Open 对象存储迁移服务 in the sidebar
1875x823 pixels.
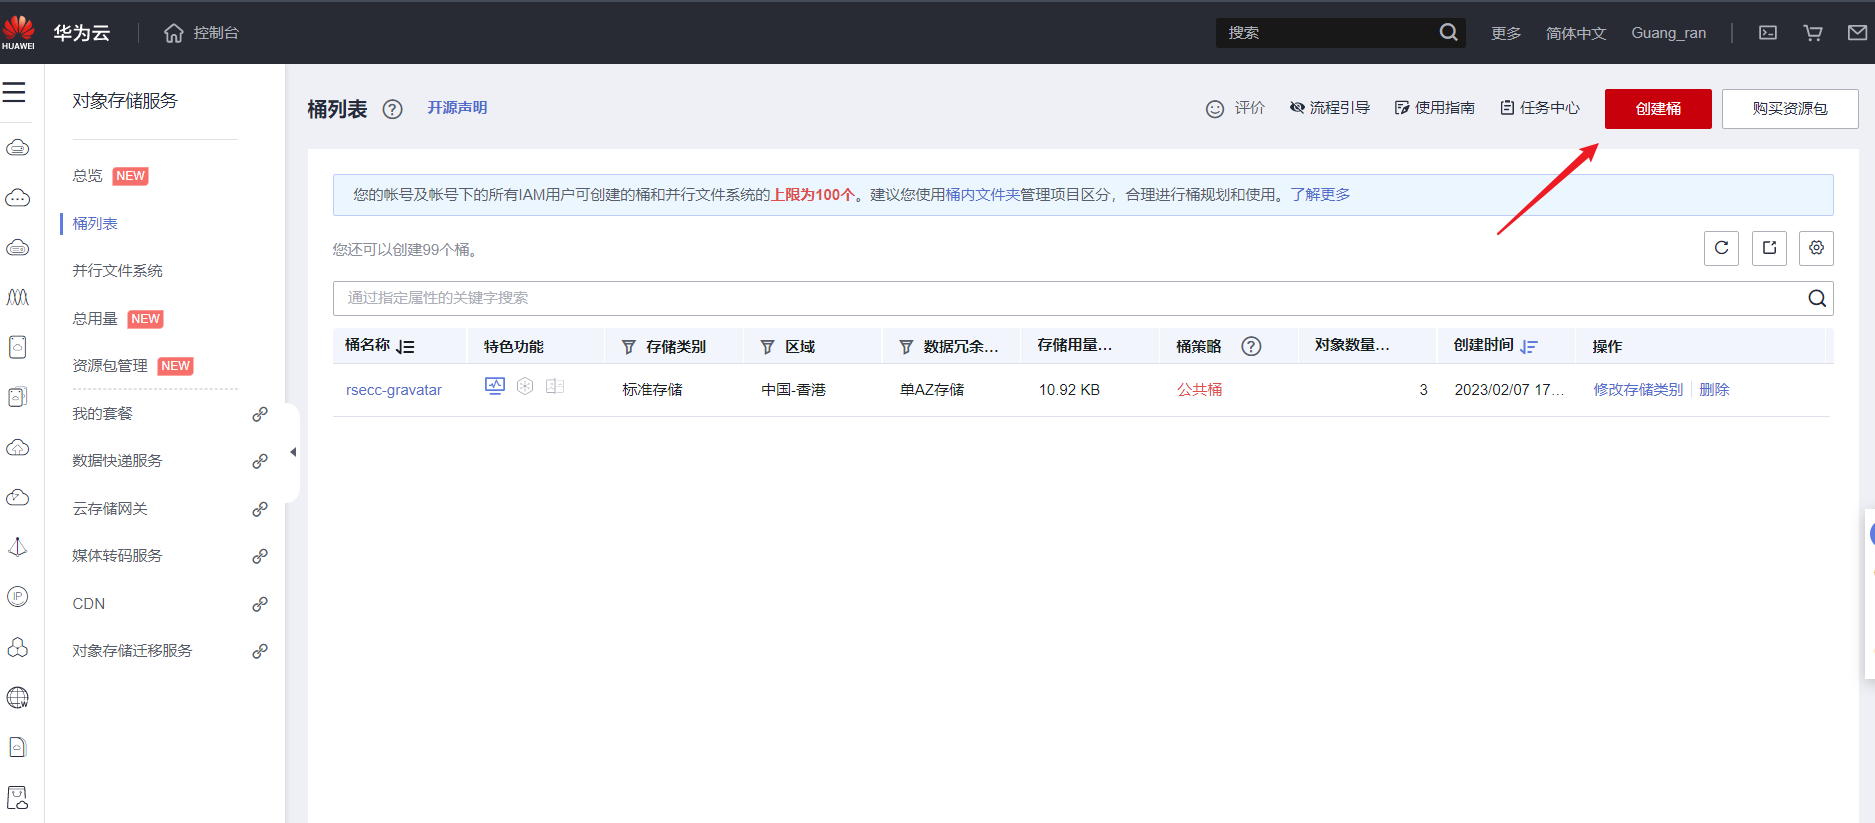pyautogui.click(x=132, y=651)
